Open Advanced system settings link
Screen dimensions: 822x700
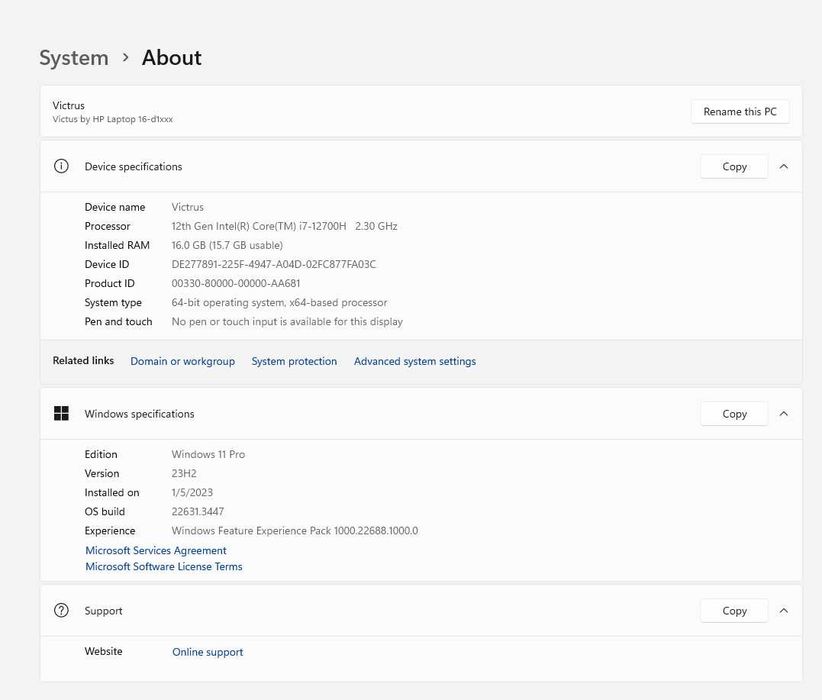coord(415,361)
